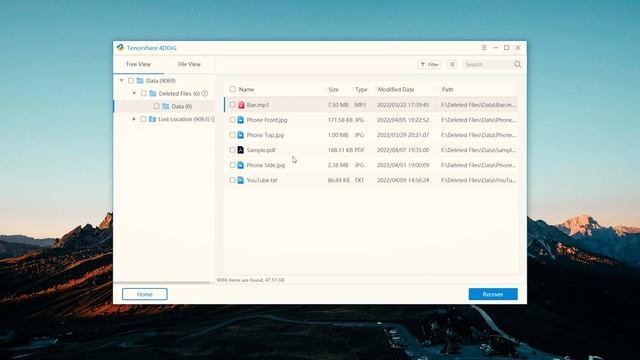Image resolution: width=640 pixels, height=360 pixels.
Task: Click the file name Bae.mp3
Action: (x=258, y=105)
